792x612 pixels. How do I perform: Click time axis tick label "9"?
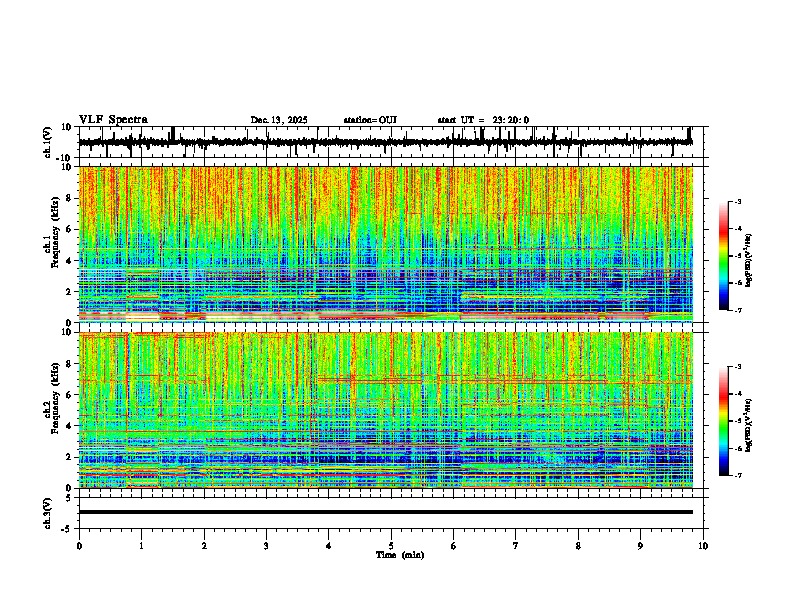640,546
